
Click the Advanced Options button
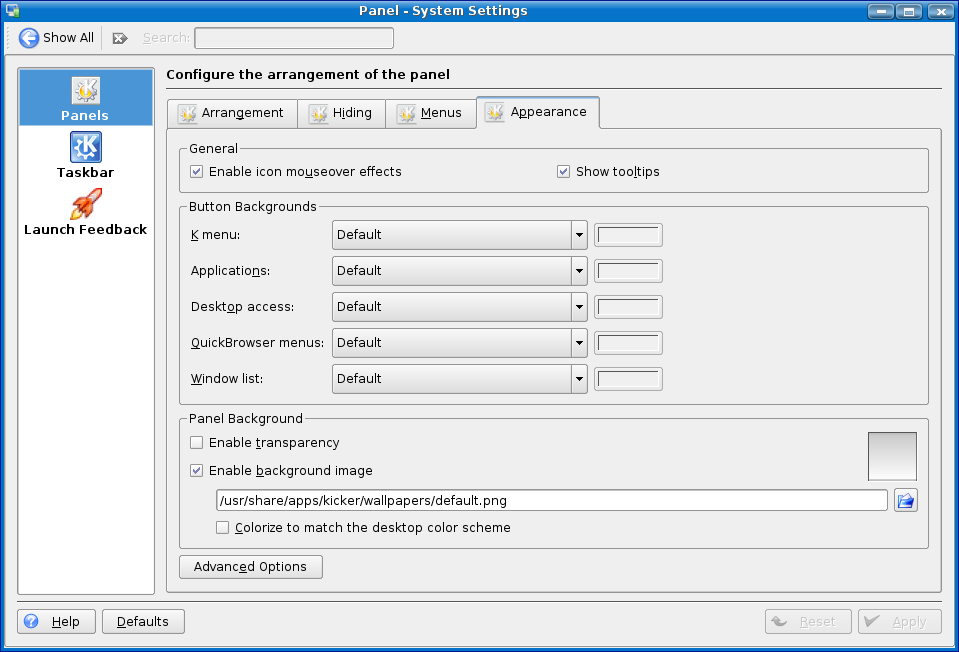[250, 567]
